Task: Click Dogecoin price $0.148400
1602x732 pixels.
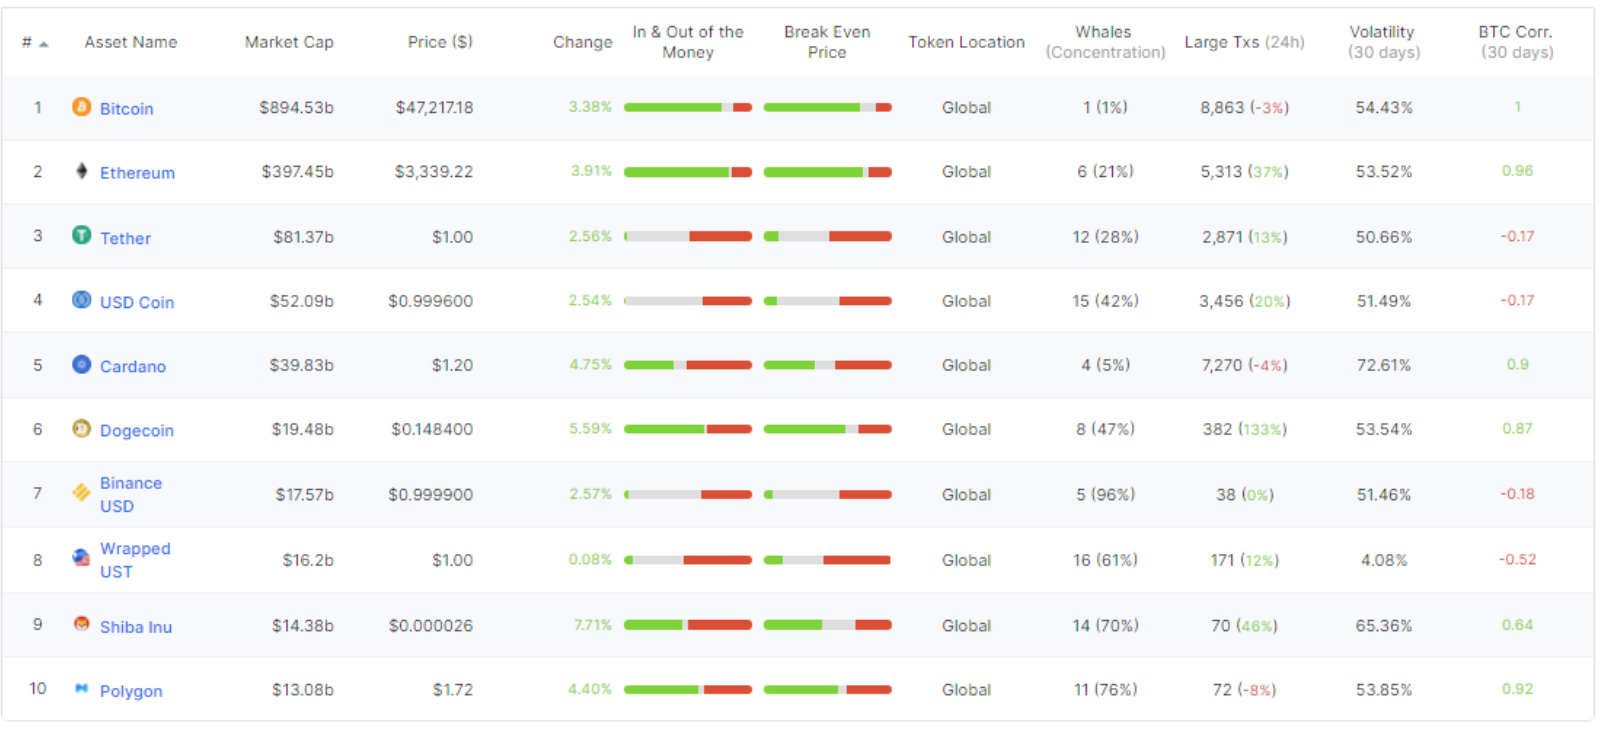Action: tap(432, 429)
